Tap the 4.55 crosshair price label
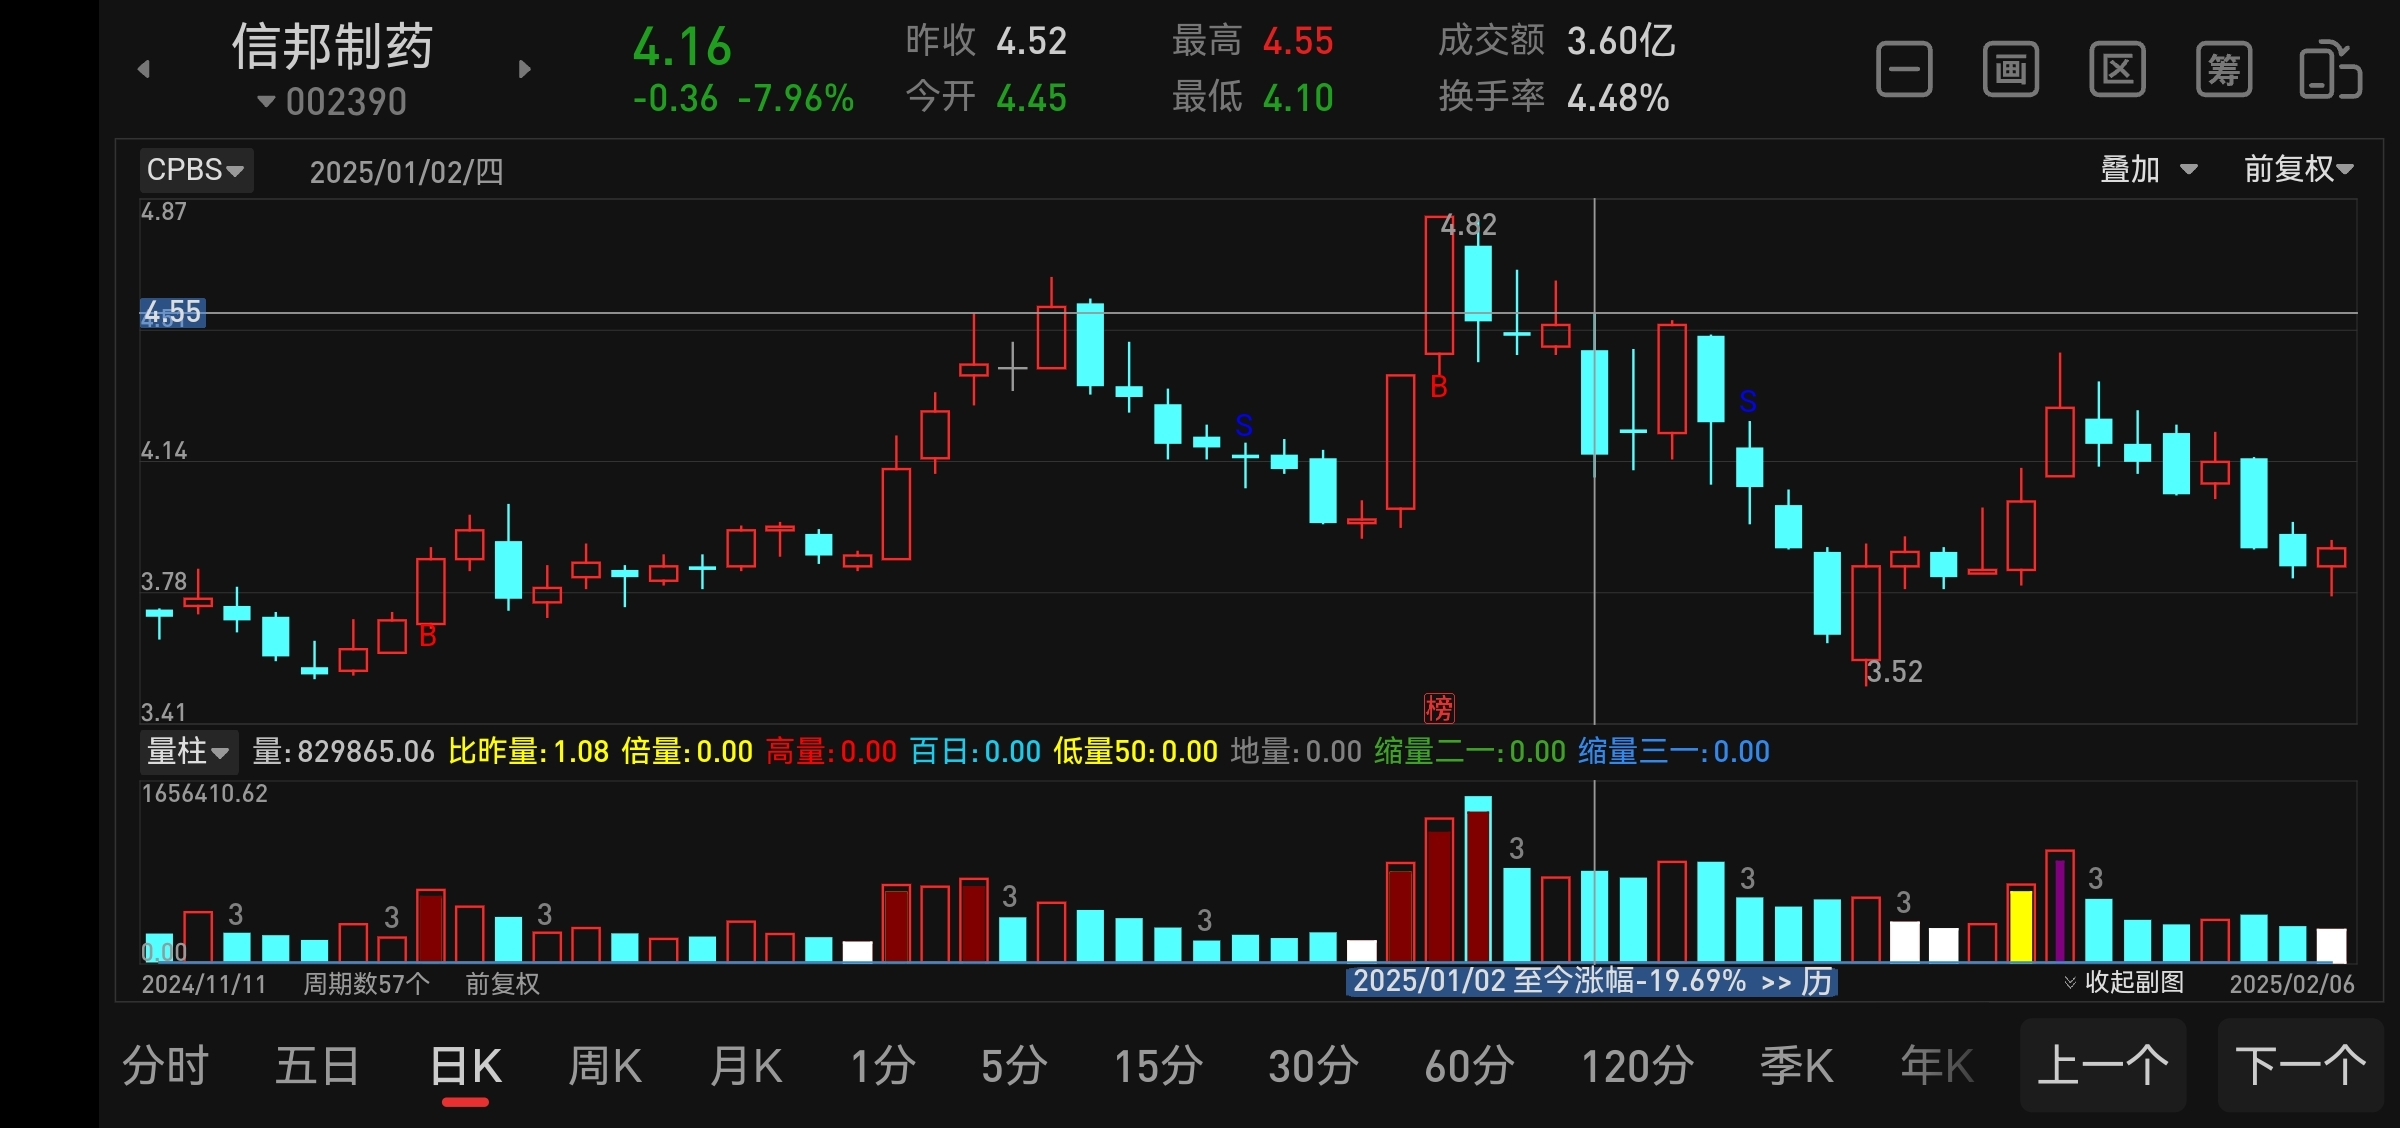Viewport: 2400px width, 1128px height. pos(172,313)
